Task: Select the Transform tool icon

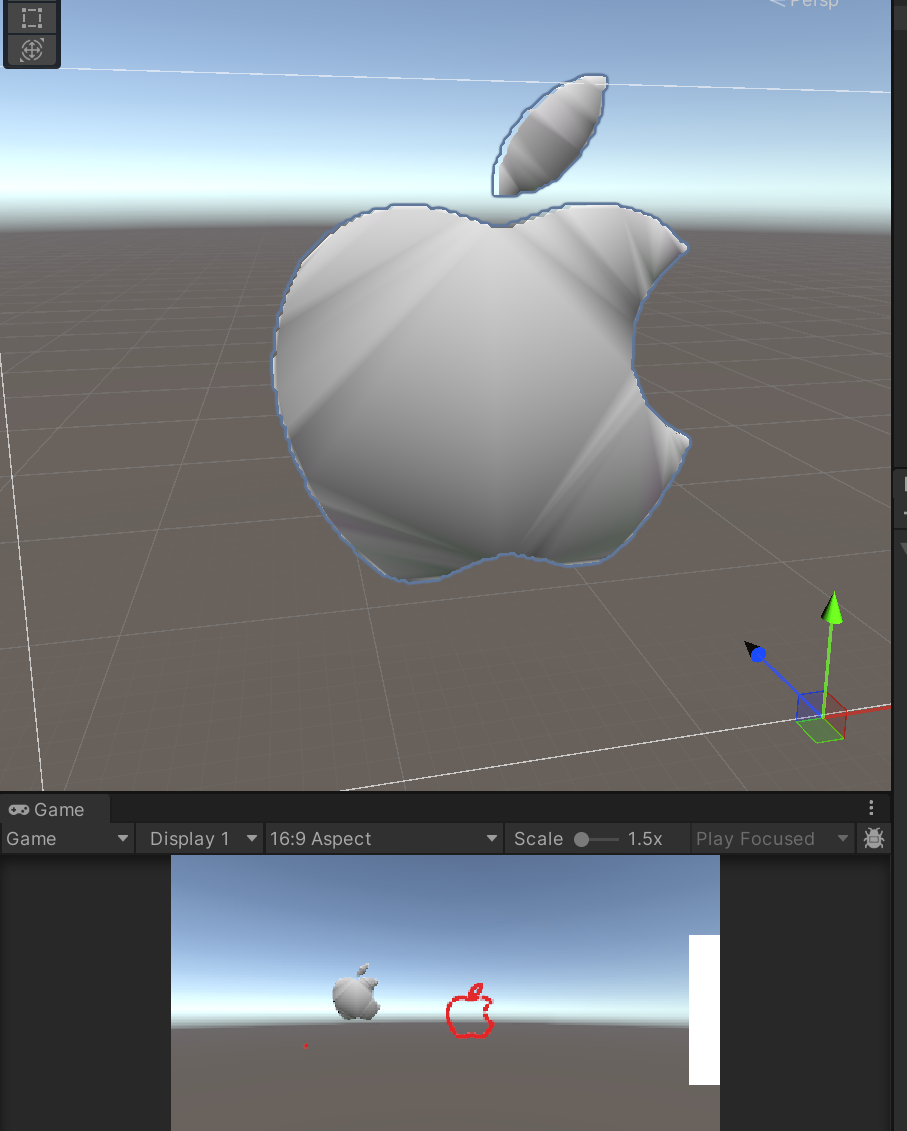Action: 32,50
